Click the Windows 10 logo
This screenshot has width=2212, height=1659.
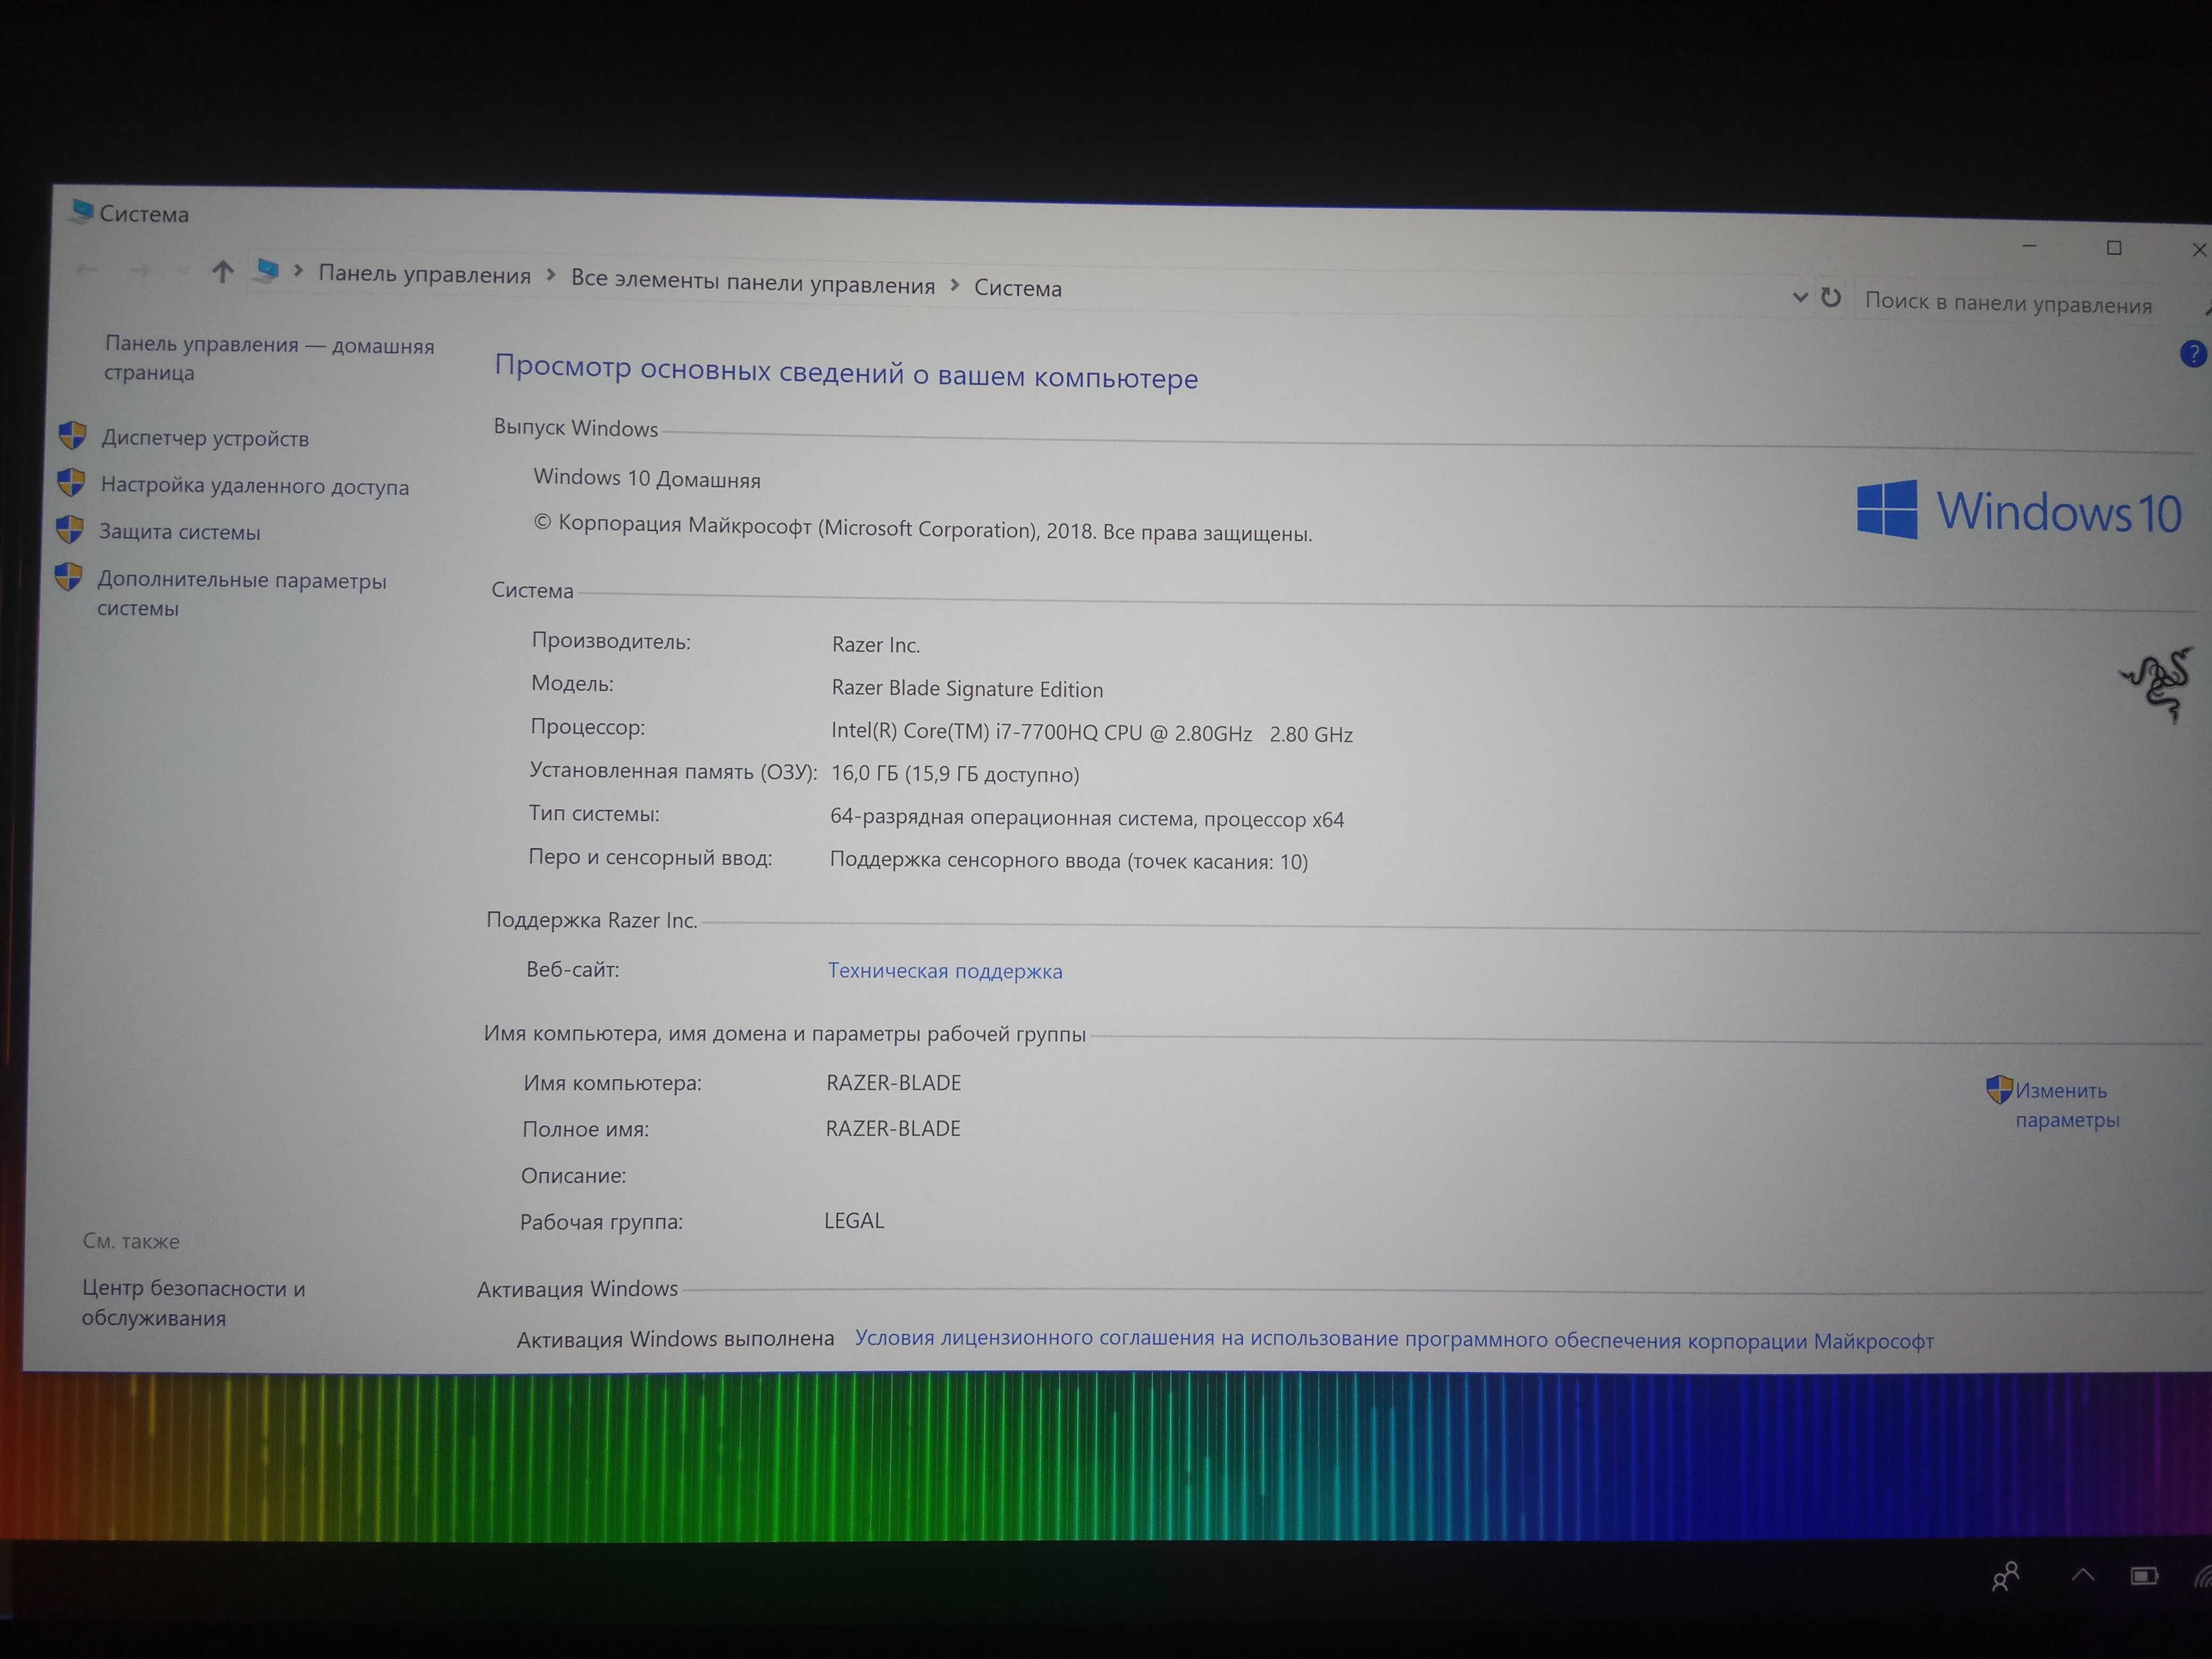[2019, 511]
